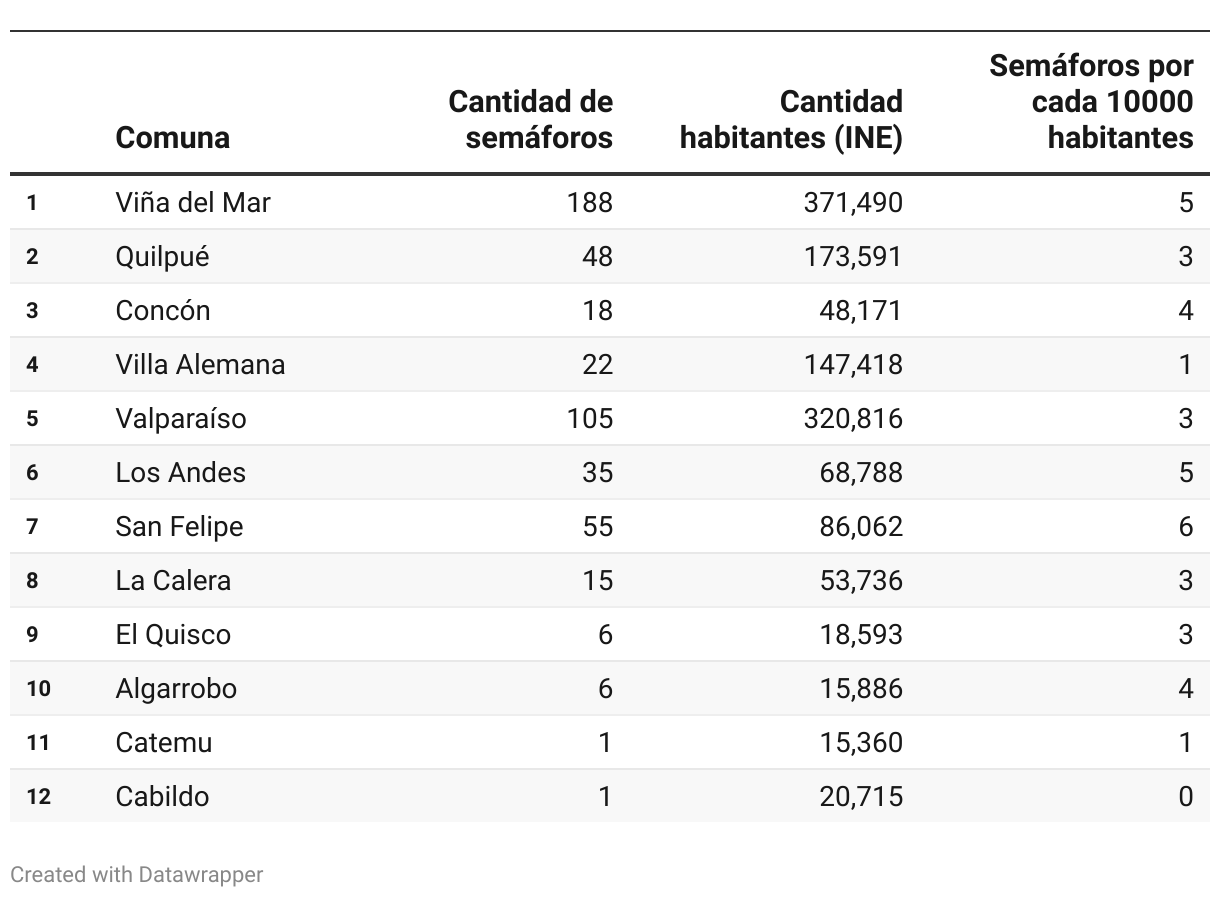The height and width of the screenshot is (898, 1220).
Task: Click the La Calera table entry
Action: tap(173, 581)
